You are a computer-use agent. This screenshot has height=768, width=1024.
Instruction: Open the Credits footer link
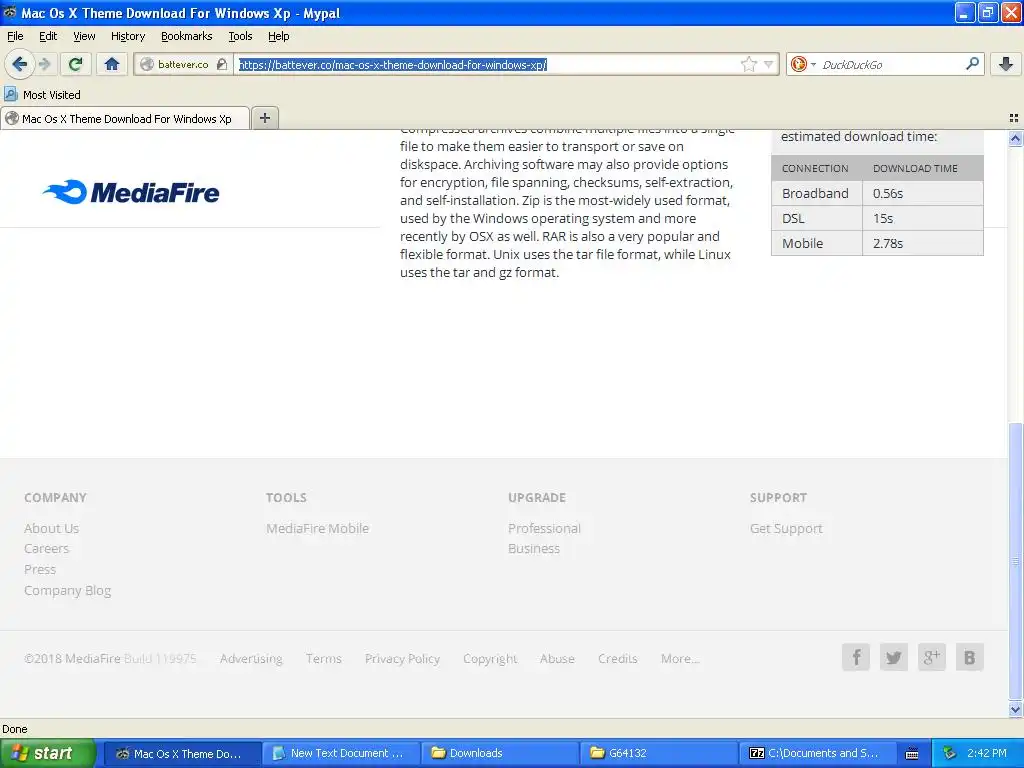click(x=617, y=658)
